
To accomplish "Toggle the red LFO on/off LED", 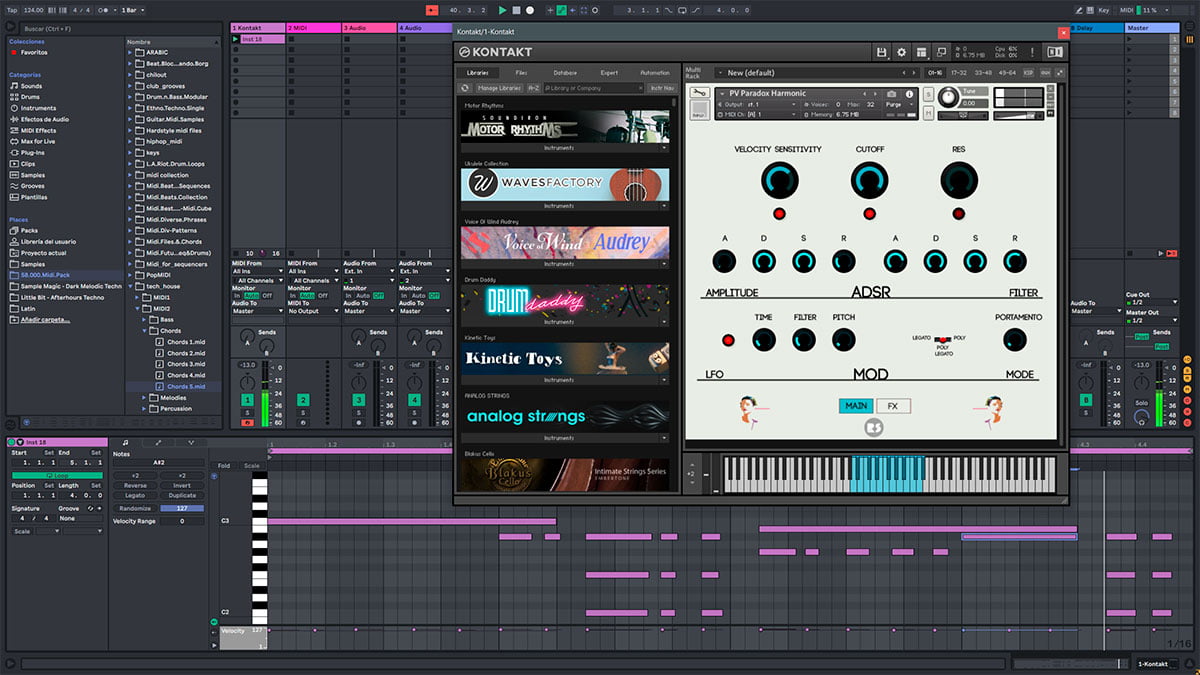I will coord(727,341).
